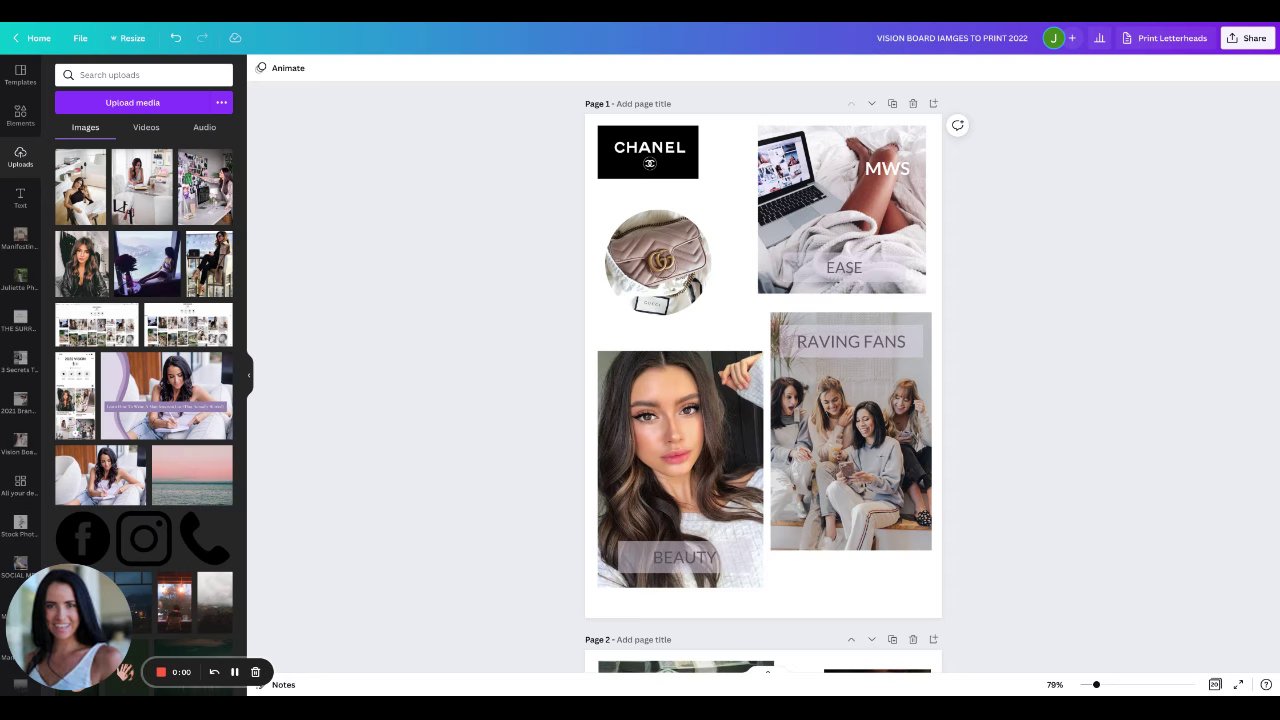Screen dimensions: 1280x720
Task: Duplicate Page 1 using the copy icon
Action: (892, 103)
